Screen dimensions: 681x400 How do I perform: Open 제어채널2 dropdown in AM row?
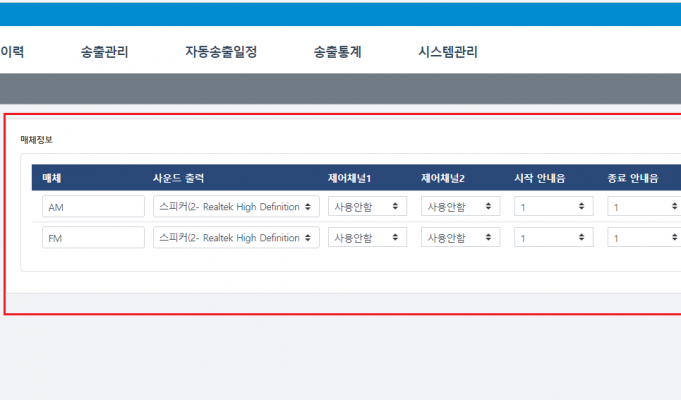(460, 206)
